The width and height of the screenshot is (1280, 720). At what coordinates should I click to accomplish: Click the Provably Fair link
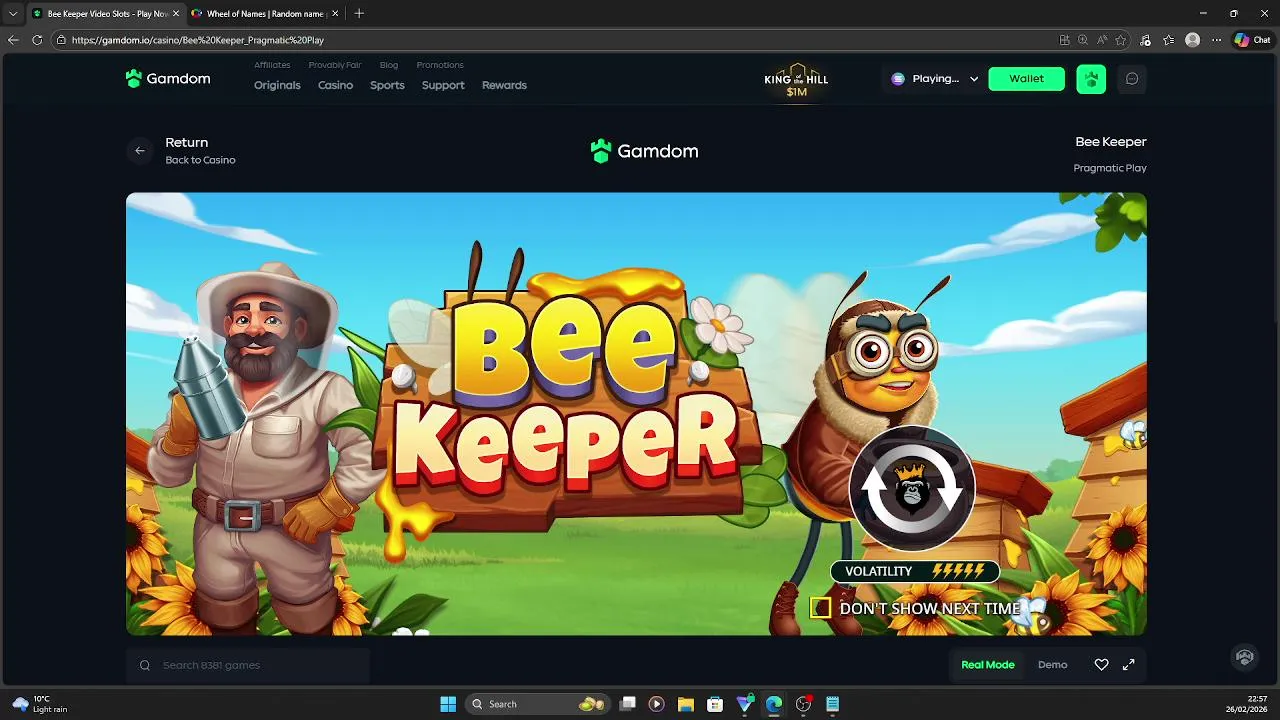pyautogui.click(x=335, y=65)
